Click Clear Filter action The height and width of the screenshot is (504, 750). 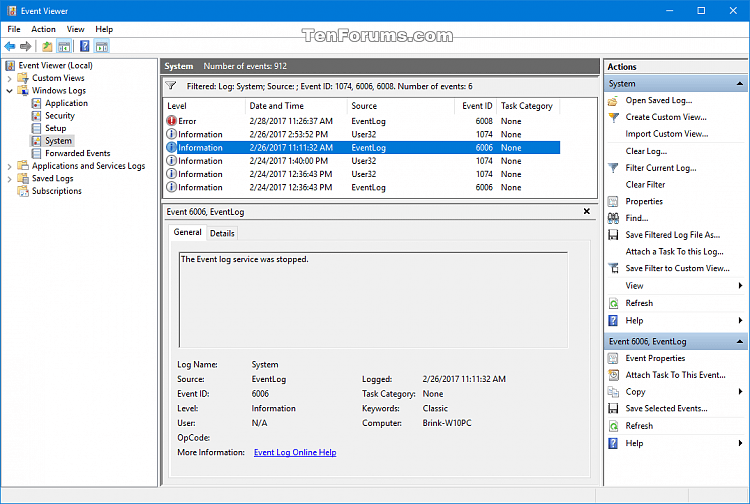645,185
